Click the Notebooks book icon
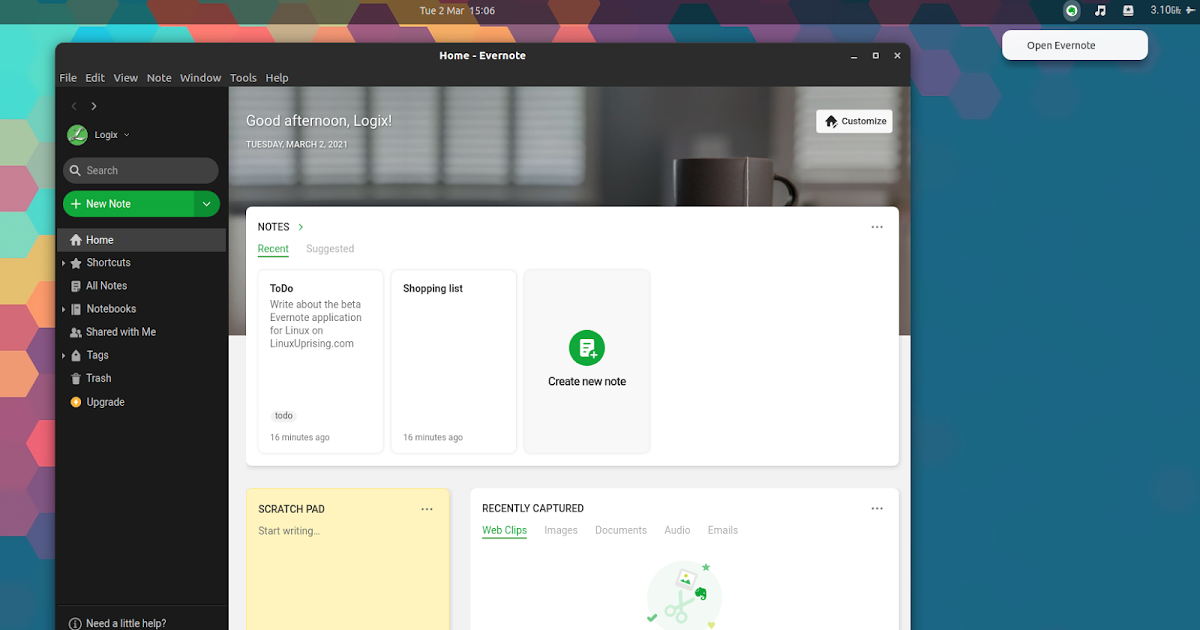 pos(76,309)
